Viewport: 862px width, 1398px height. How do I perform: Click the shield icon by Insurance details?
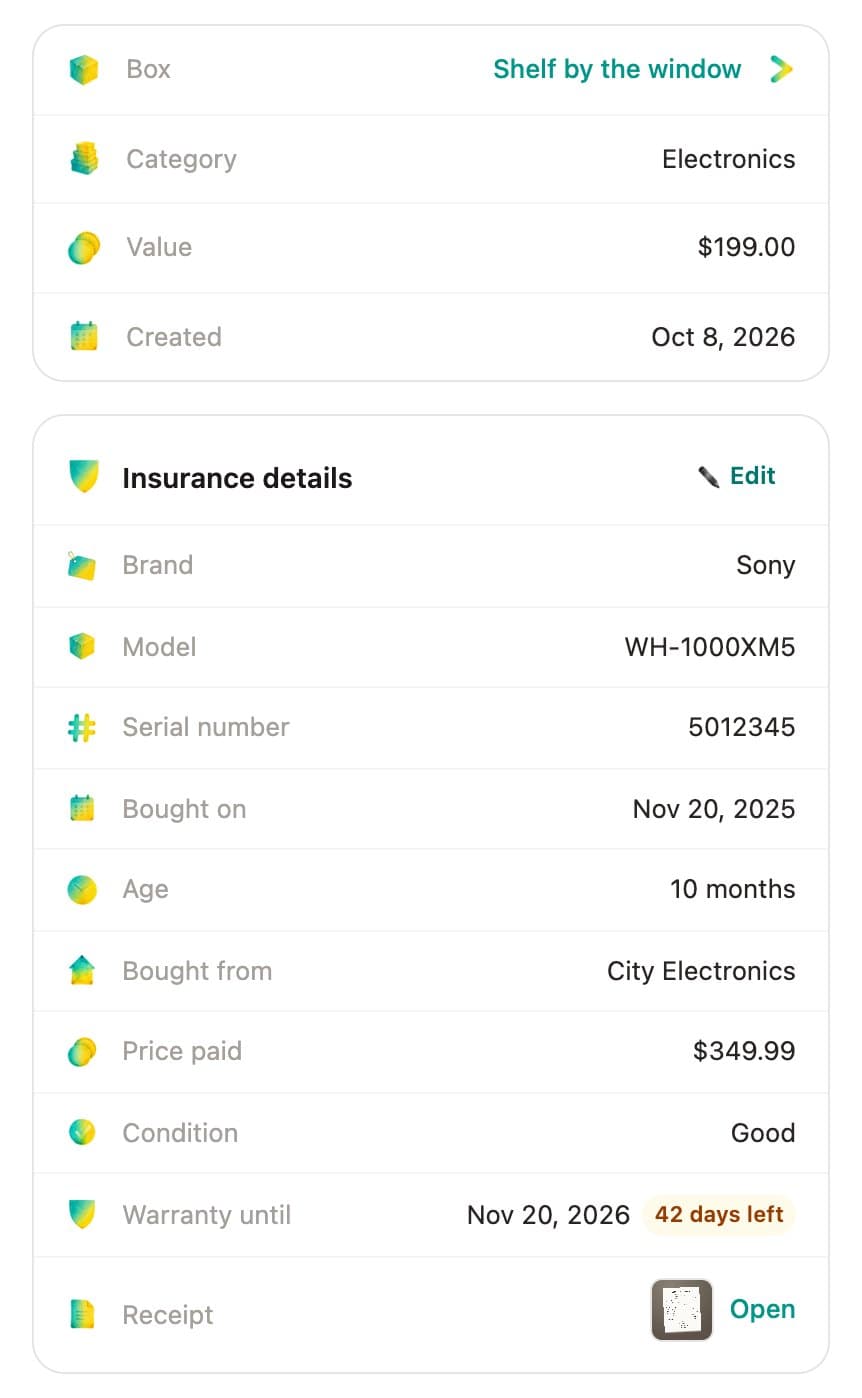pyautogui.click(x=84, y=477)
